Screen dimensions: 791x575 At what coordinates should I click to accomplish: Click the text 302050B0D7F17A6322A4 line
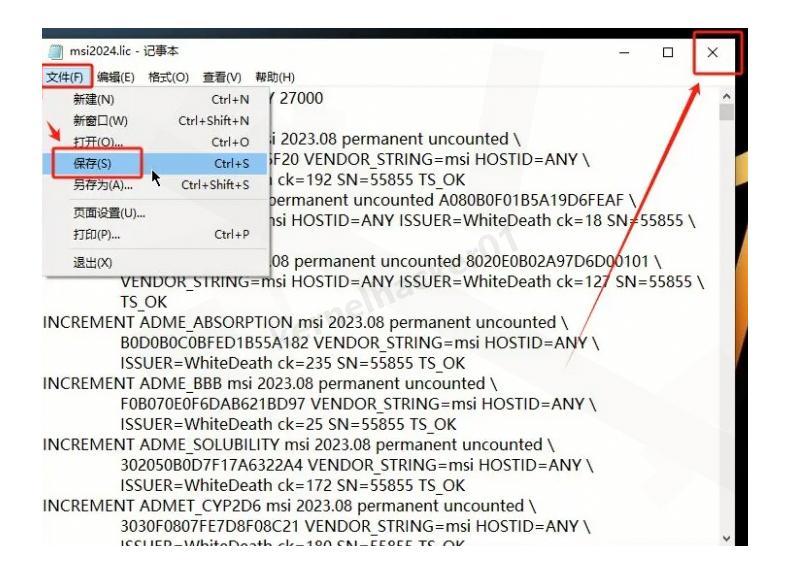pos(356,465)
